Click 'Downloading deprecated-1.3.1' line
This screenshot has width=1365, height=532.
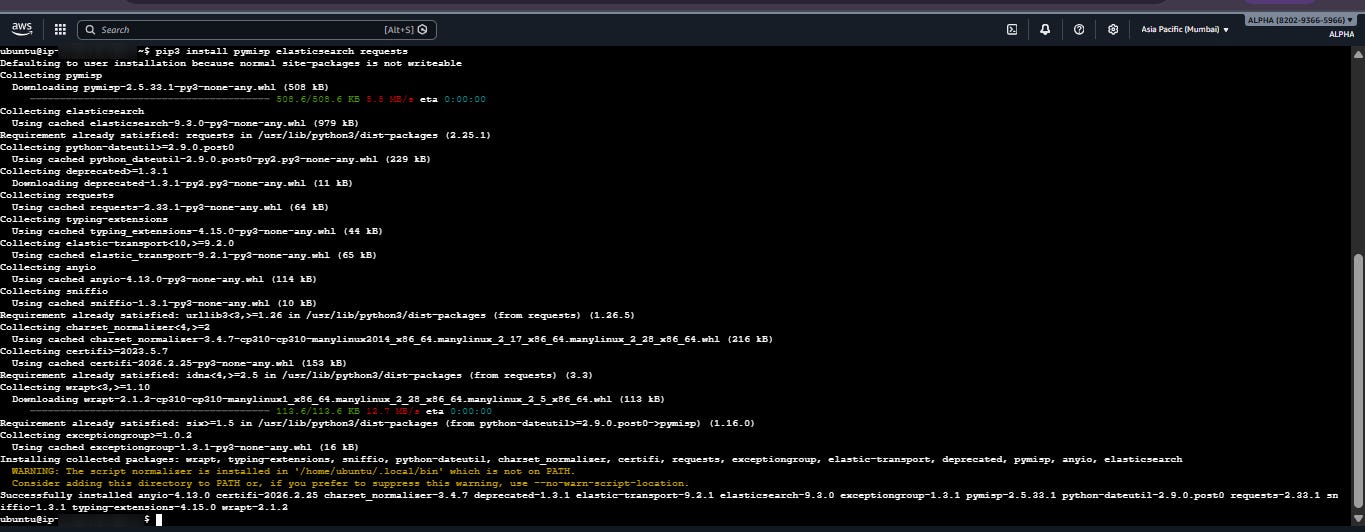(182, 183)
